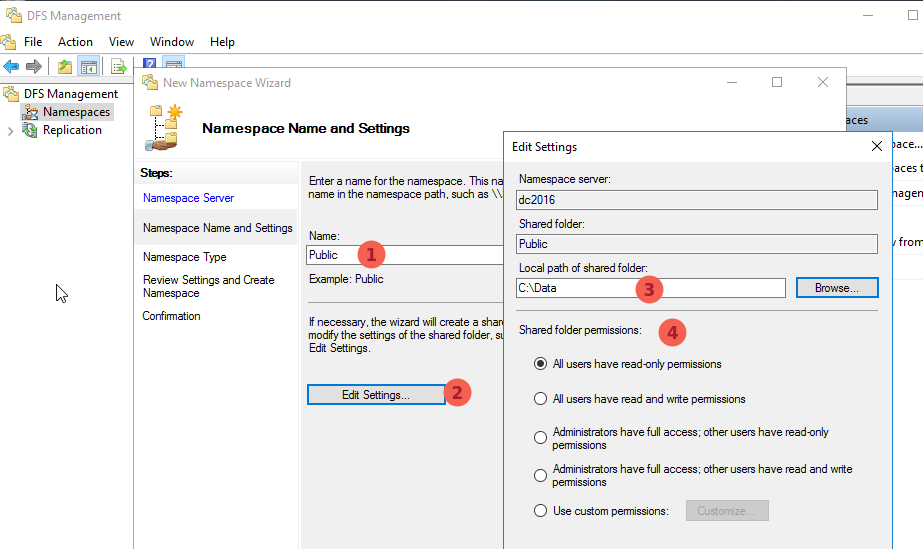The width and height of the screenshot is (923, 549).
Task: Click the Replication node icon
Action: [x=29, y=130]
